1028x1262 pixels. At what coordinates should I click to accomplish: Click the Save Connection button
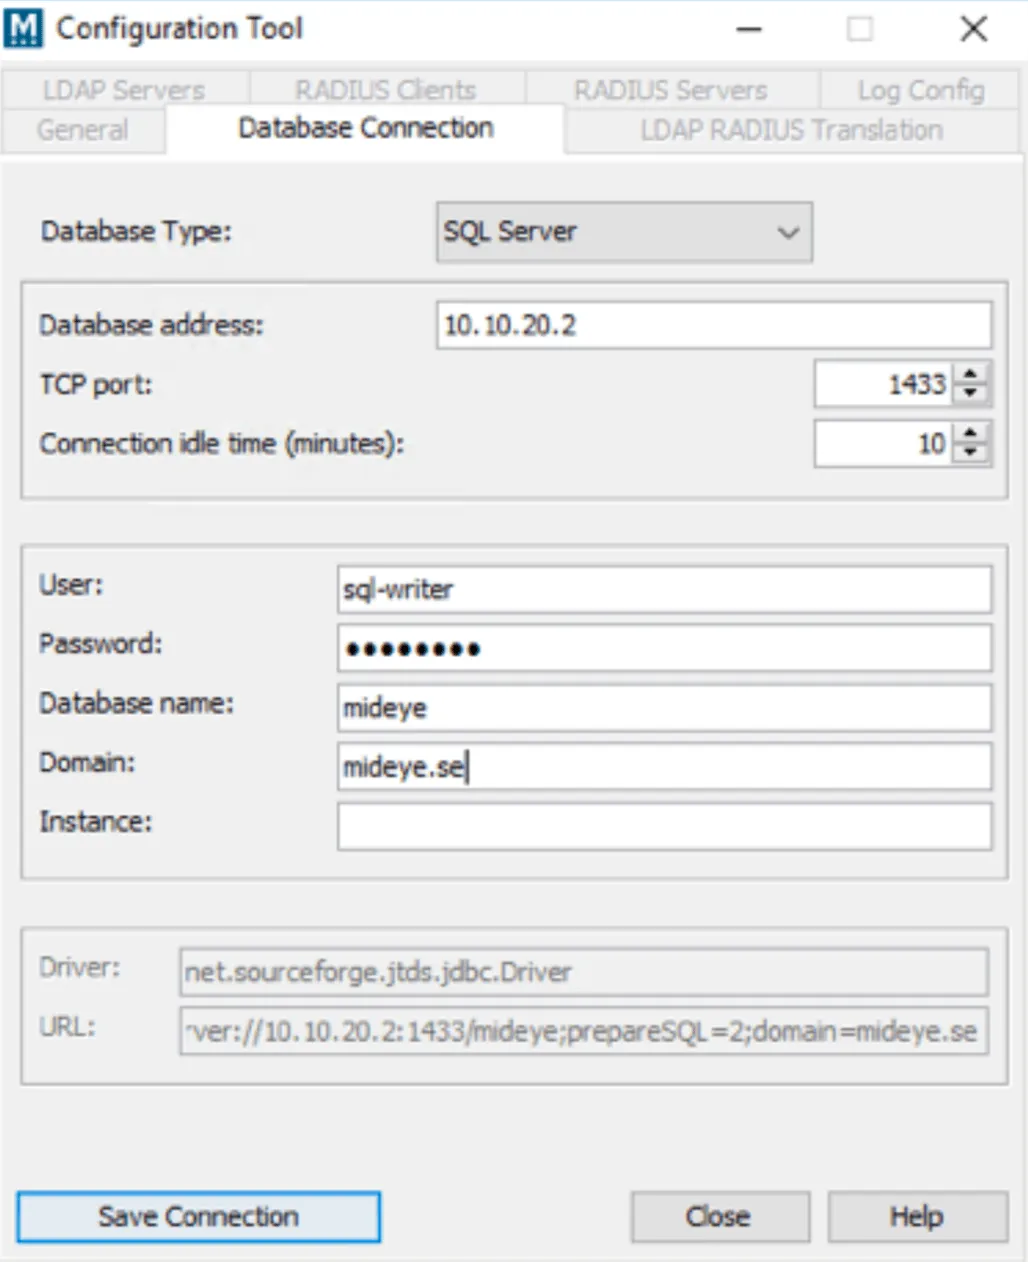(199, 1216)
